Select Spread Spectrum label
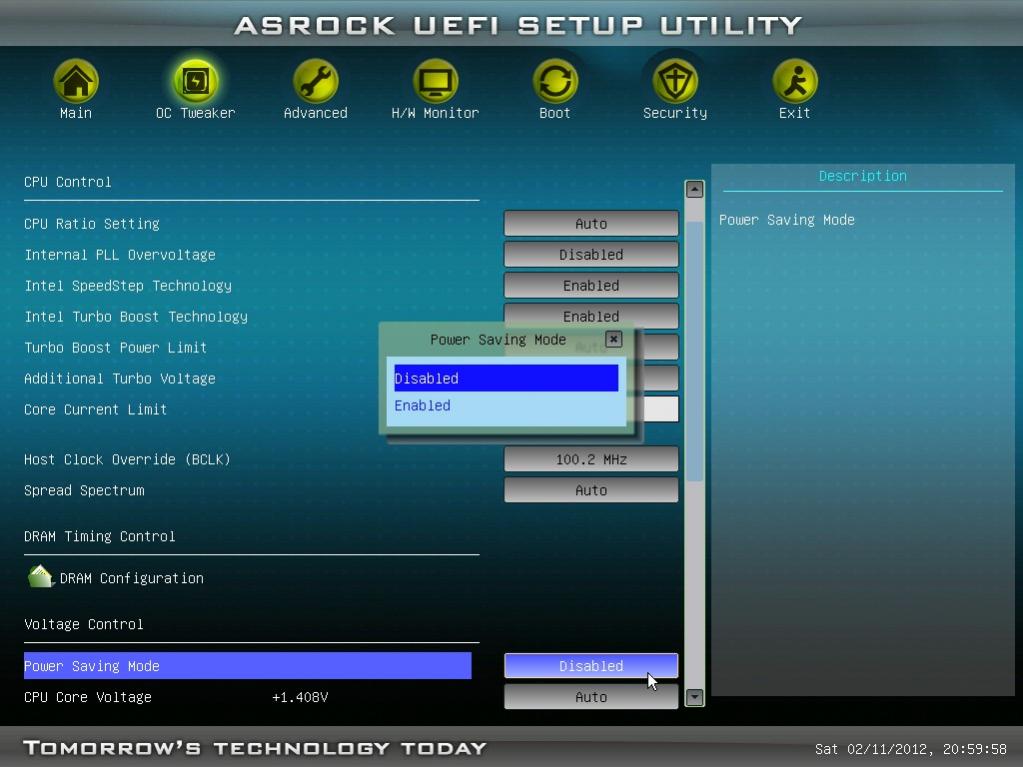Viewport: 1023px width, 767px height. coord(84,490)
